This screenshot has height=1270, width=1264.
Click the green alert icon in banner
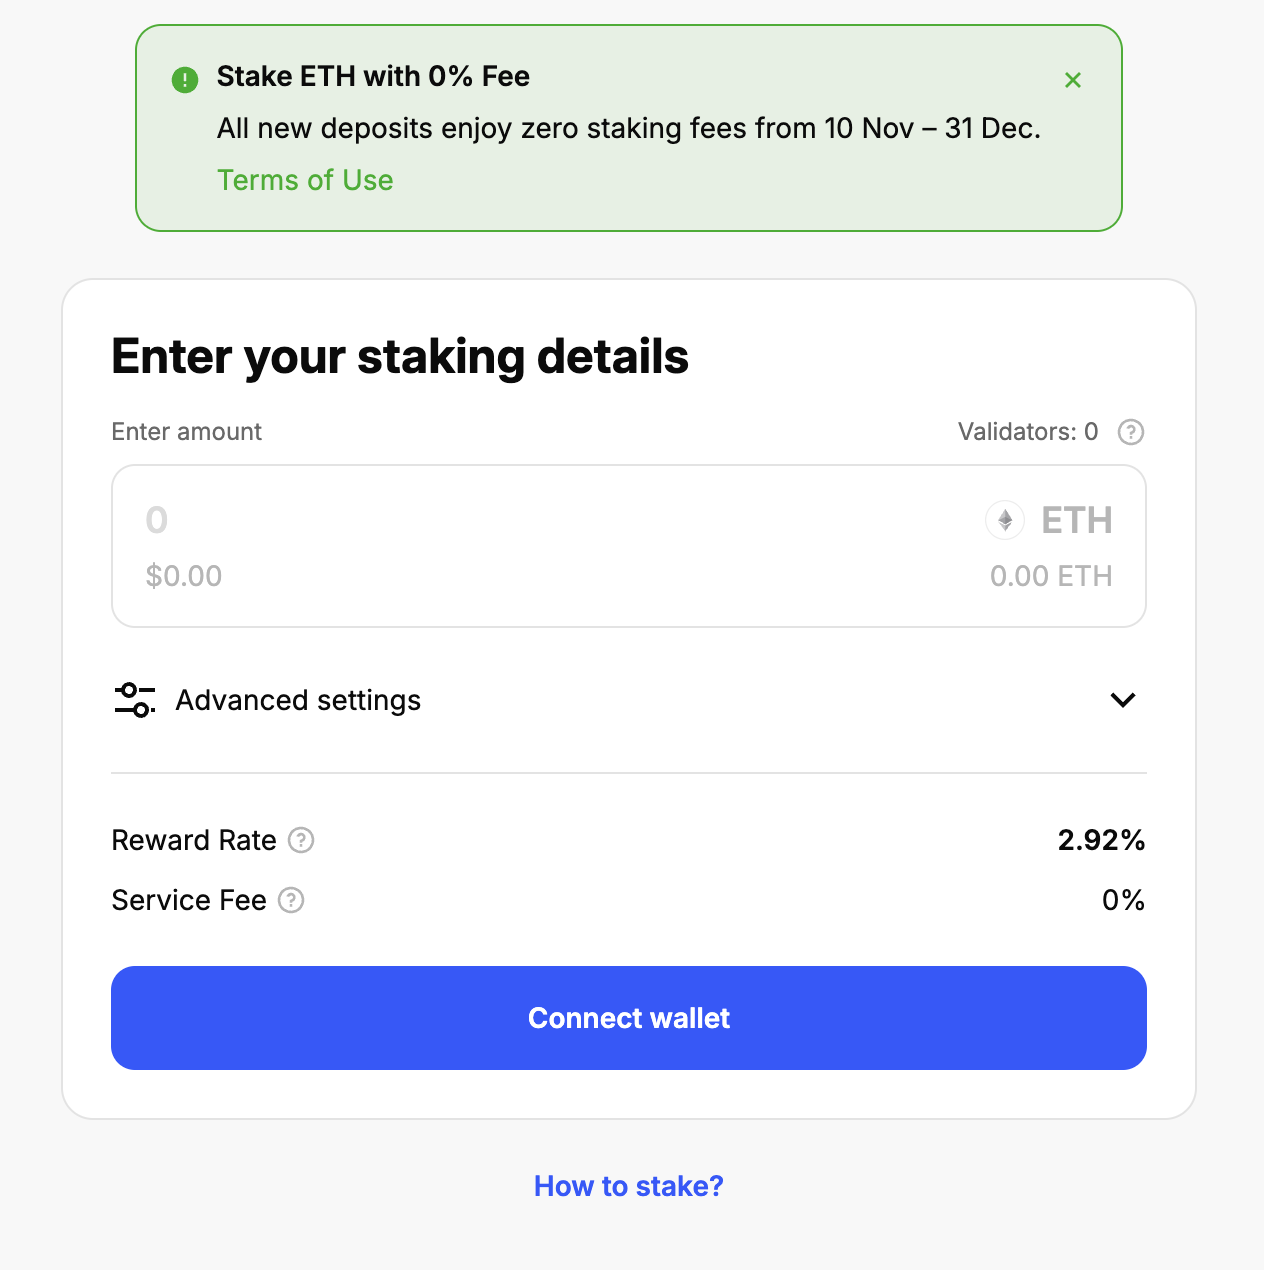coord(185,80)
